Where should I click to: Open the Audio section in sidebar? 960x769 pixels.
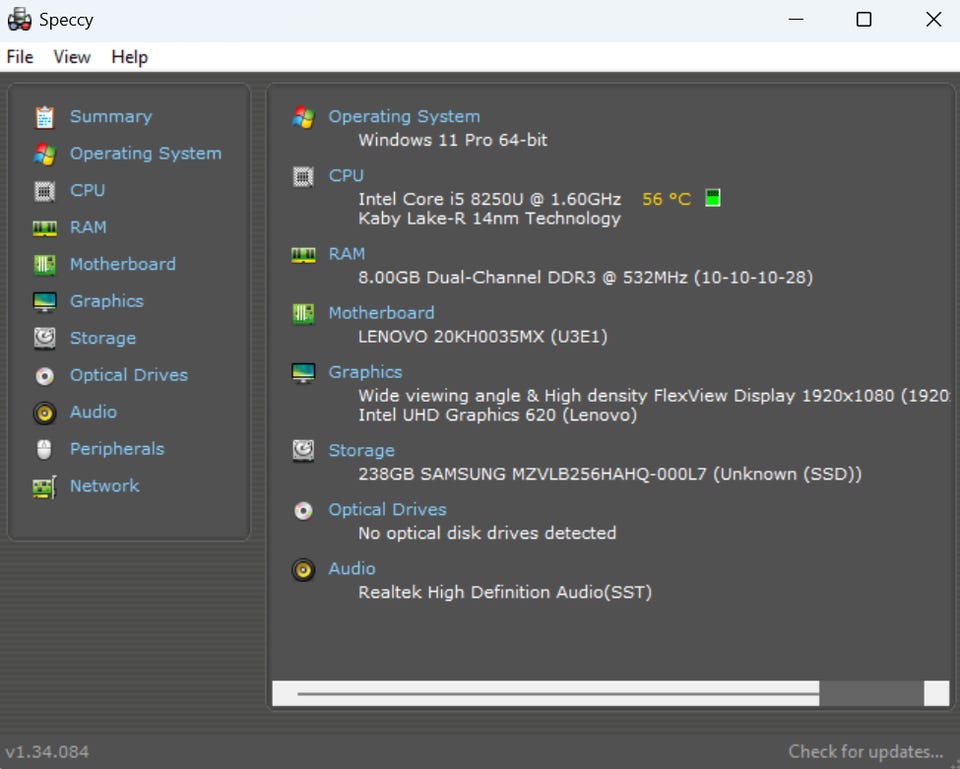coord(93,411)
